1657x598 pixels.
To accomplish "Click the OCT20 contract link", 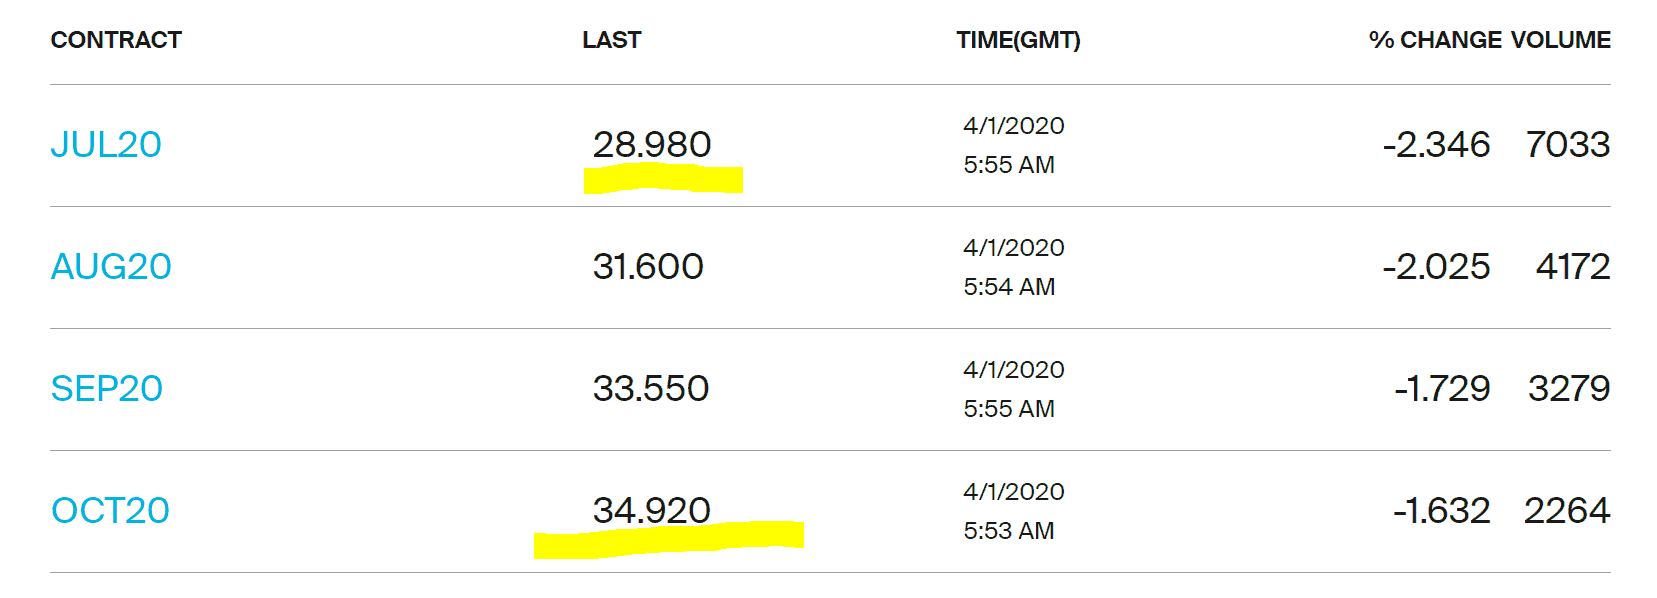I will coord(110,511).
